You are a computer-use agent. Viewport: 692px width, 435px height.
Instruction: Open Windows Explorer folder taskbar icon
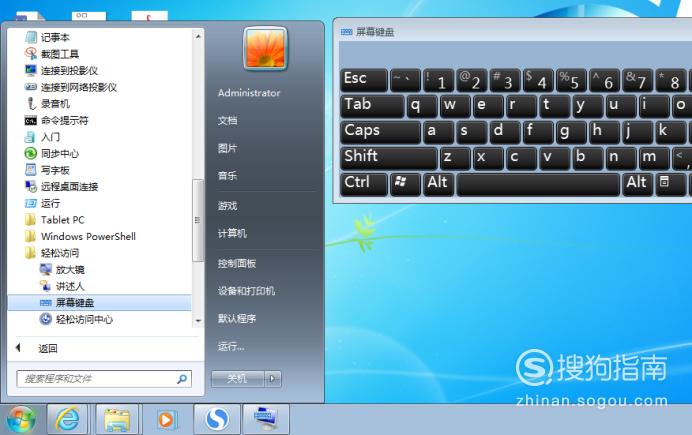[117, 419]
